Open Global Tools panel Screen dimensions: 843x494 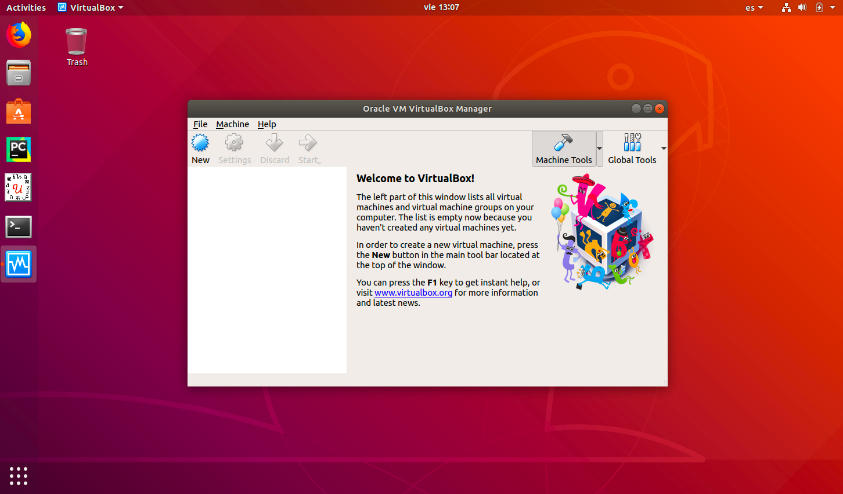[x=632, y=149]
